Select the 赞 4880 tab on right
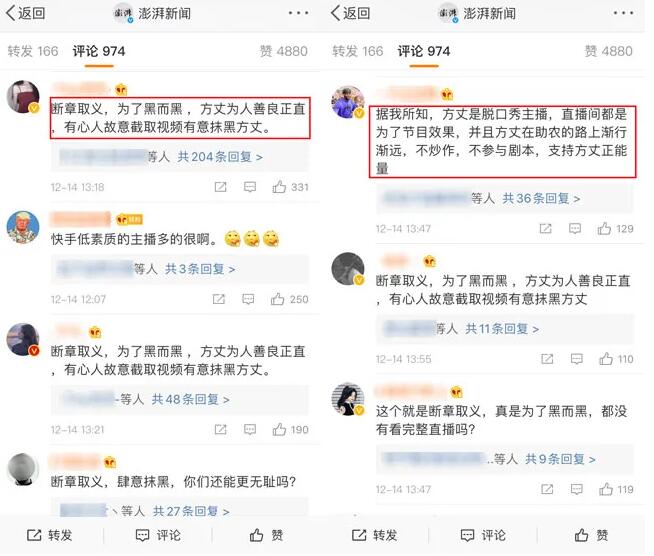This screenshot has height=556, width=654. pos(609,51)
